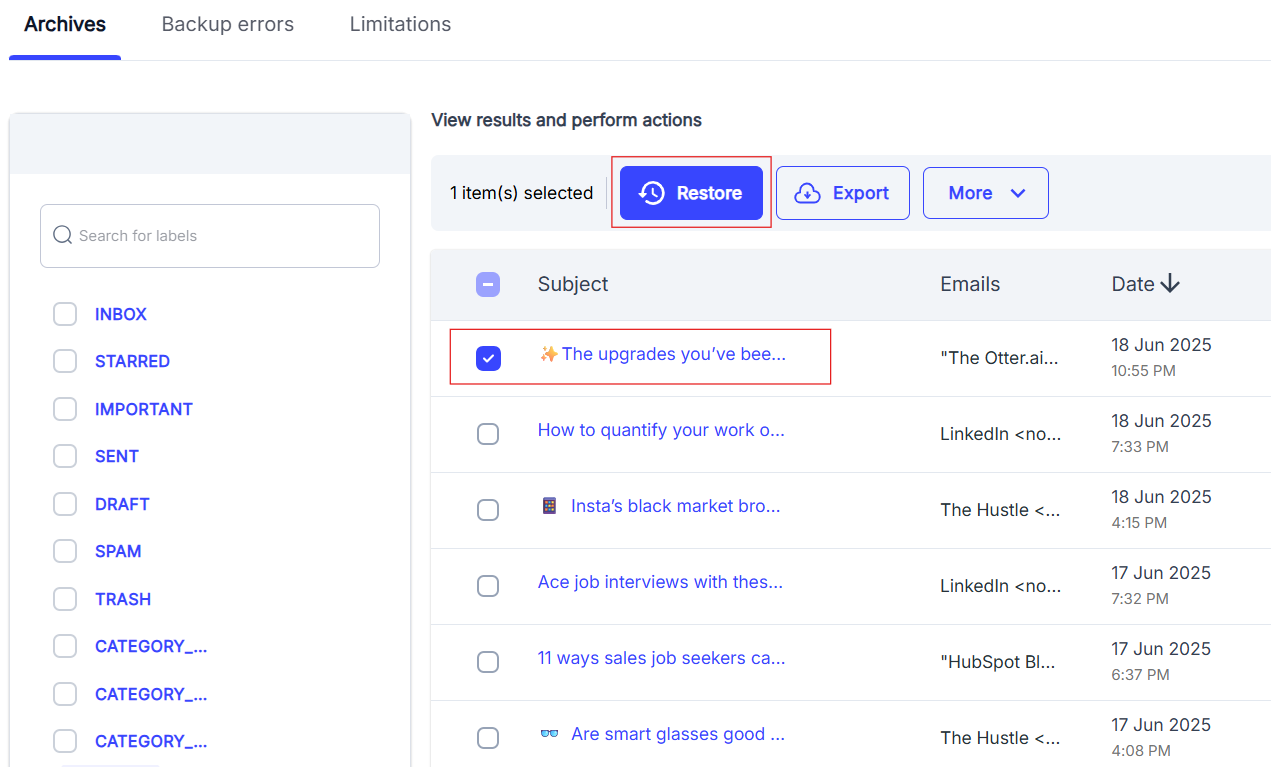This screenshot has height=767, width=1271.
Task: Open 'Ace job interviews with thes...' email
Action: coord(660,582)
